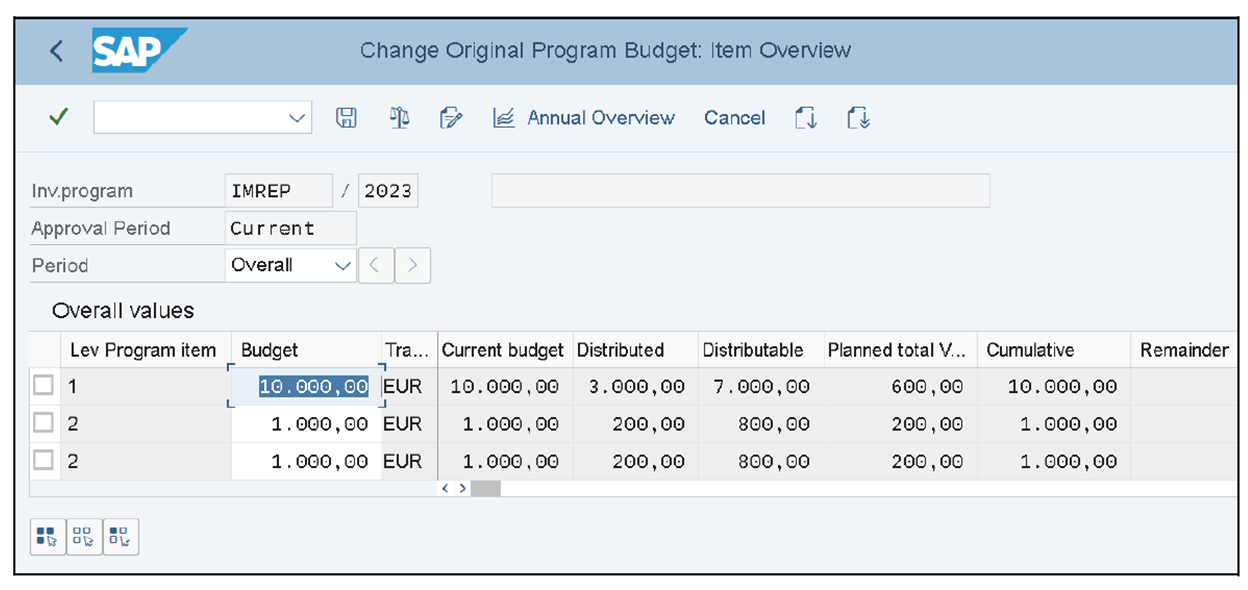This screenshot has height=590, width=1248.
Task: Open the text editor notepad-pencil icon
Action: [451, 118]
